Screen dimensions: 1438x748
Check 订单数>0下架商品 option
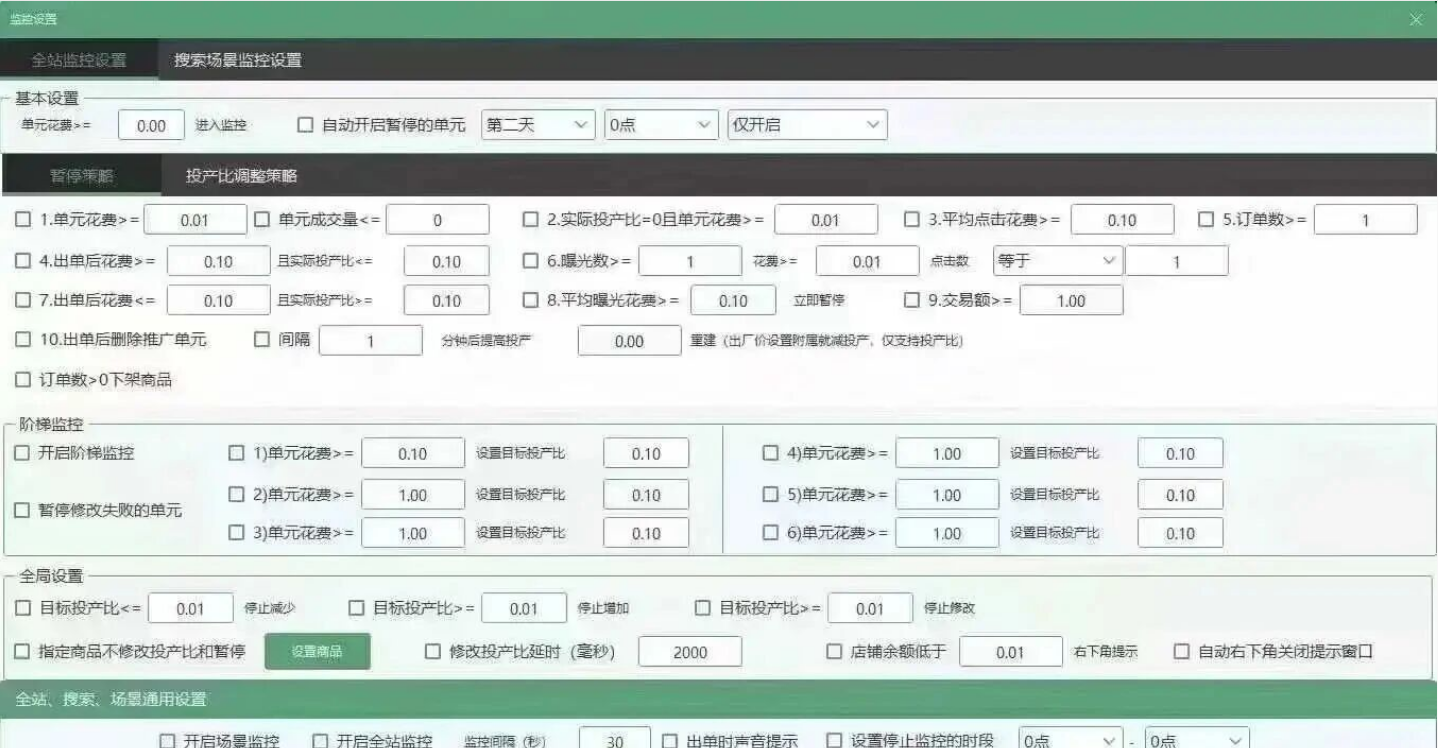[x=23, y=380]
